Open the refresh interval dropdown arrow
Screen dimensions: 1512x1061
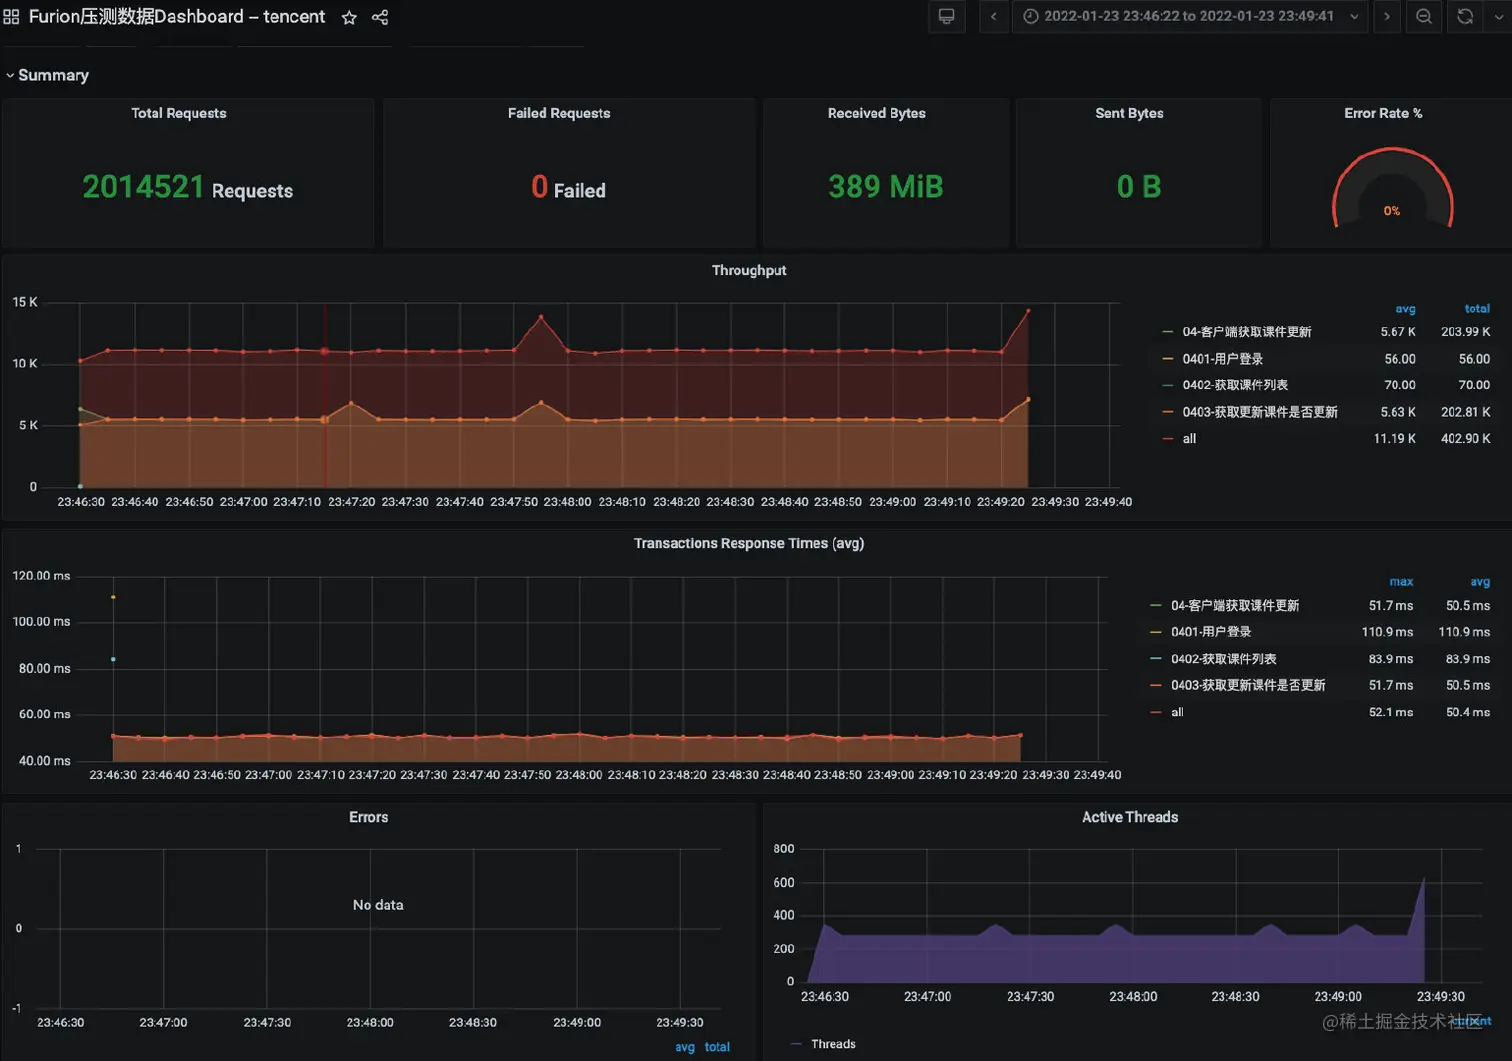coord(1498,16)
